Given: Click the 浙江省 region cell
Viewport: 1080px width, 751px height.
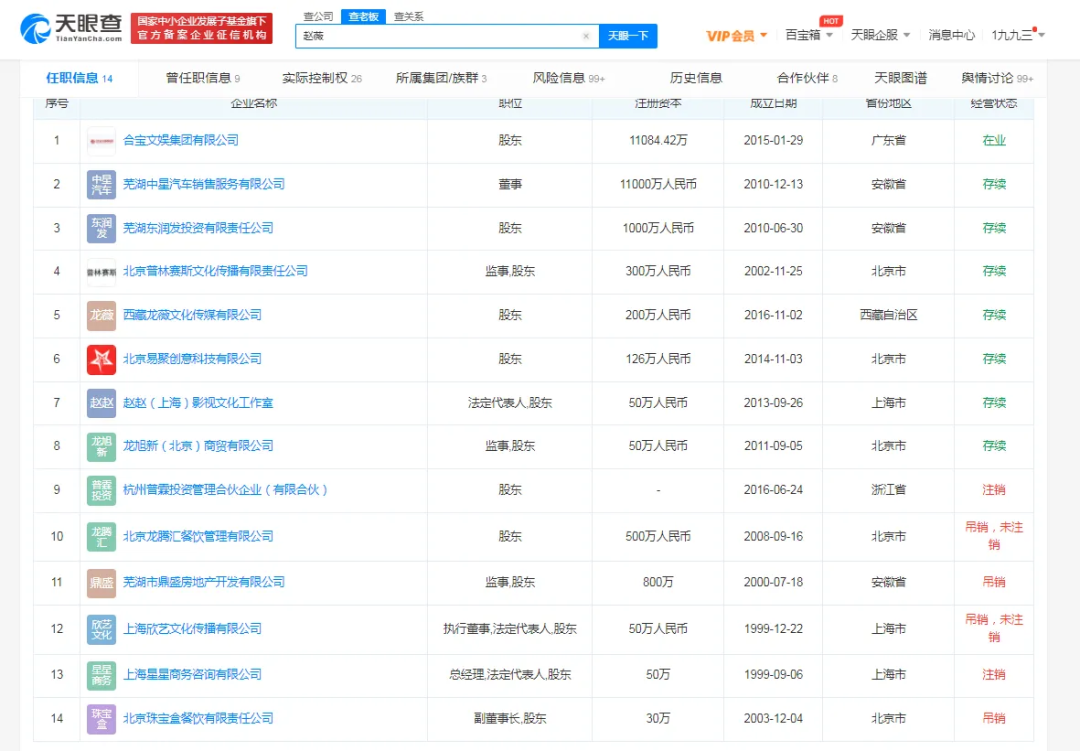Looking at the screenshot, I should pos(889,490).
